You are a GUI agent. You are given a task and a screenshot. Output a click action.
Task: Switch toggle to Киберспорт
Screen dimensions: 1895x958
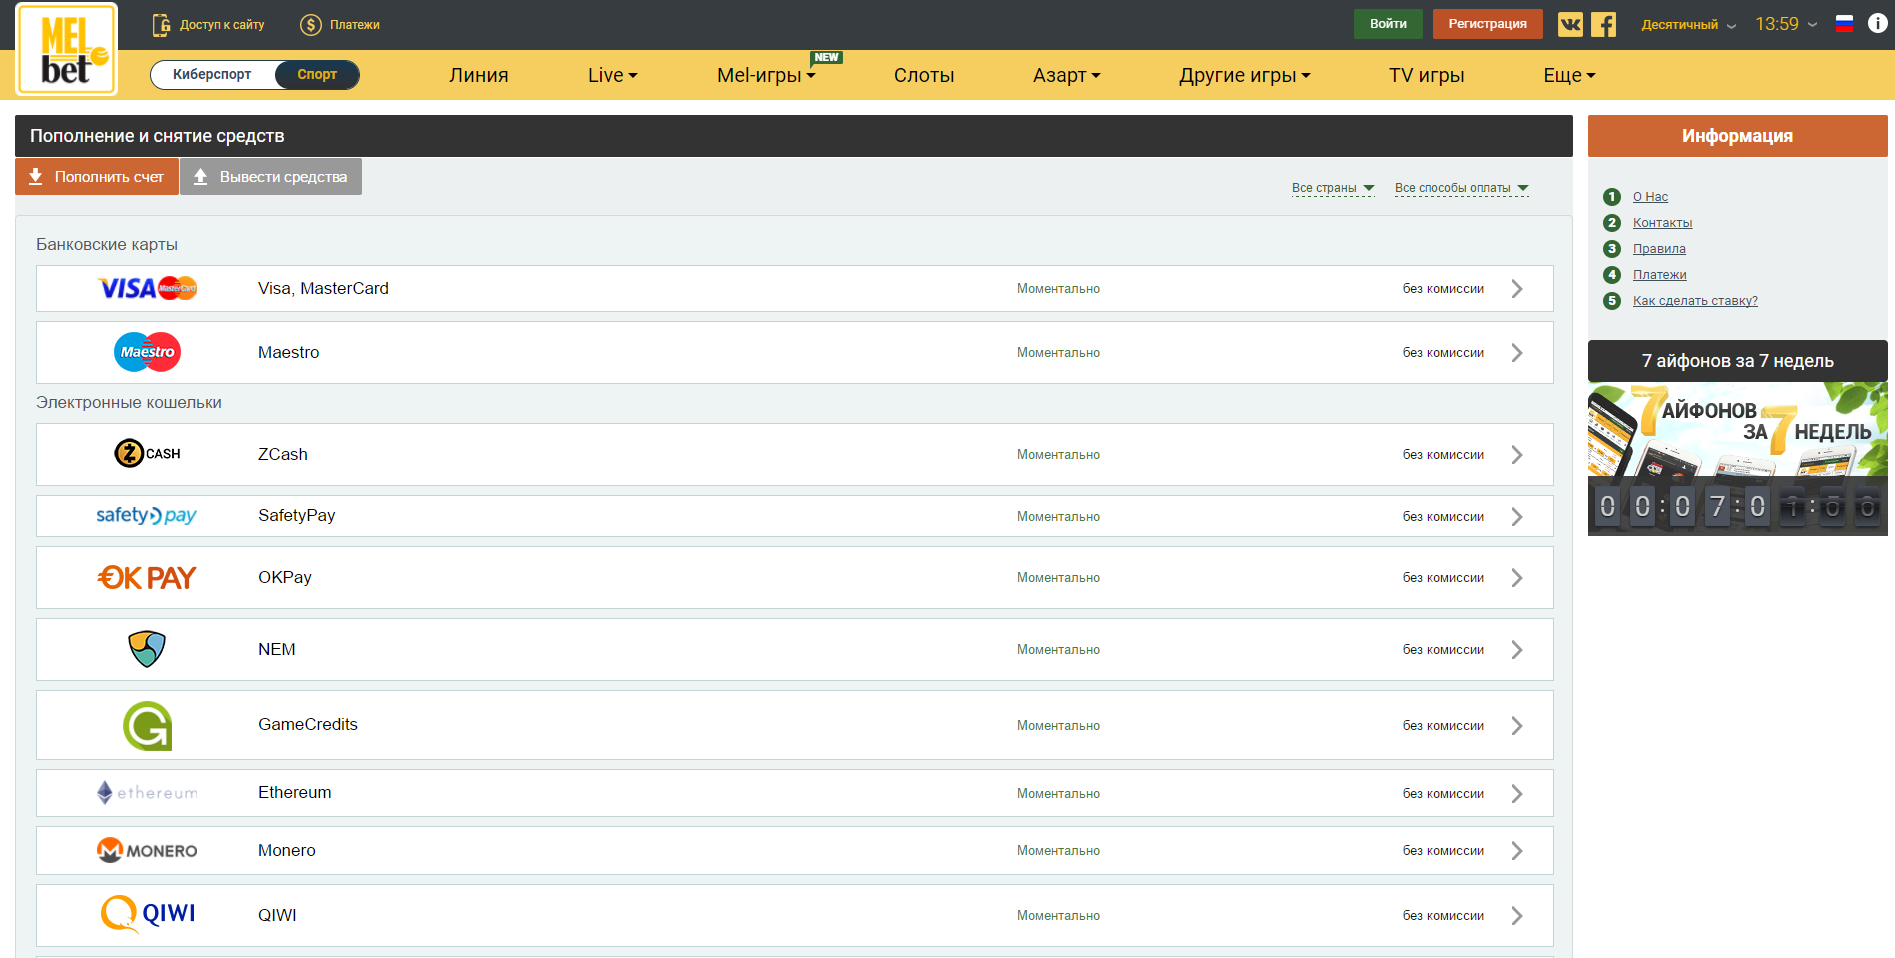pos(212,74)
